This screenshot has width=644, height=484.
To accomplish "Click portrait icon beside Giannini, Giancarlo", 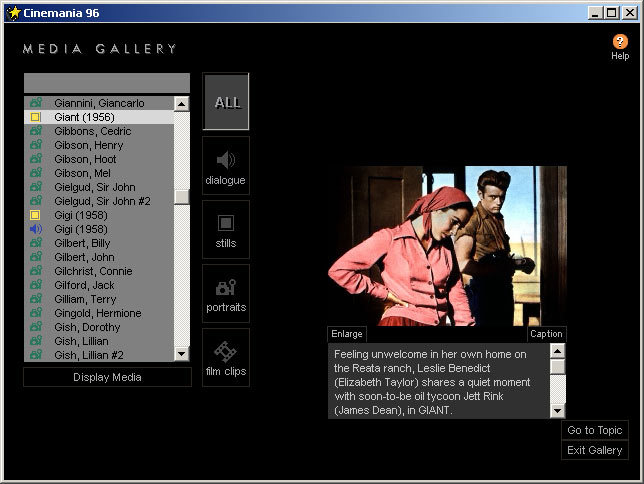I will (36, 103).
